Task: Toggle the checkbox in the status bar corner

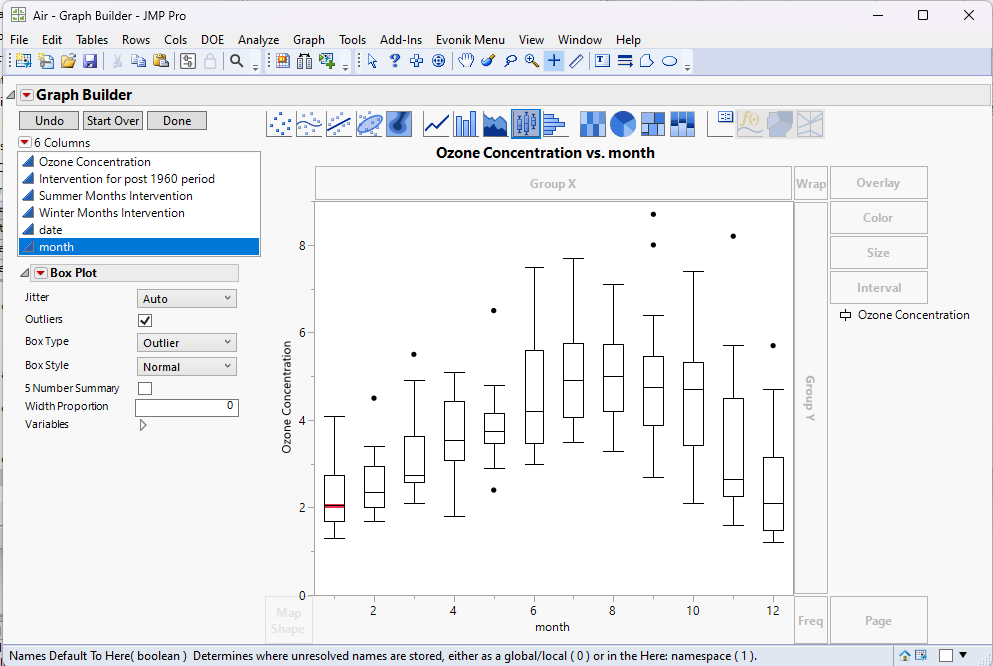Action: 946,656
